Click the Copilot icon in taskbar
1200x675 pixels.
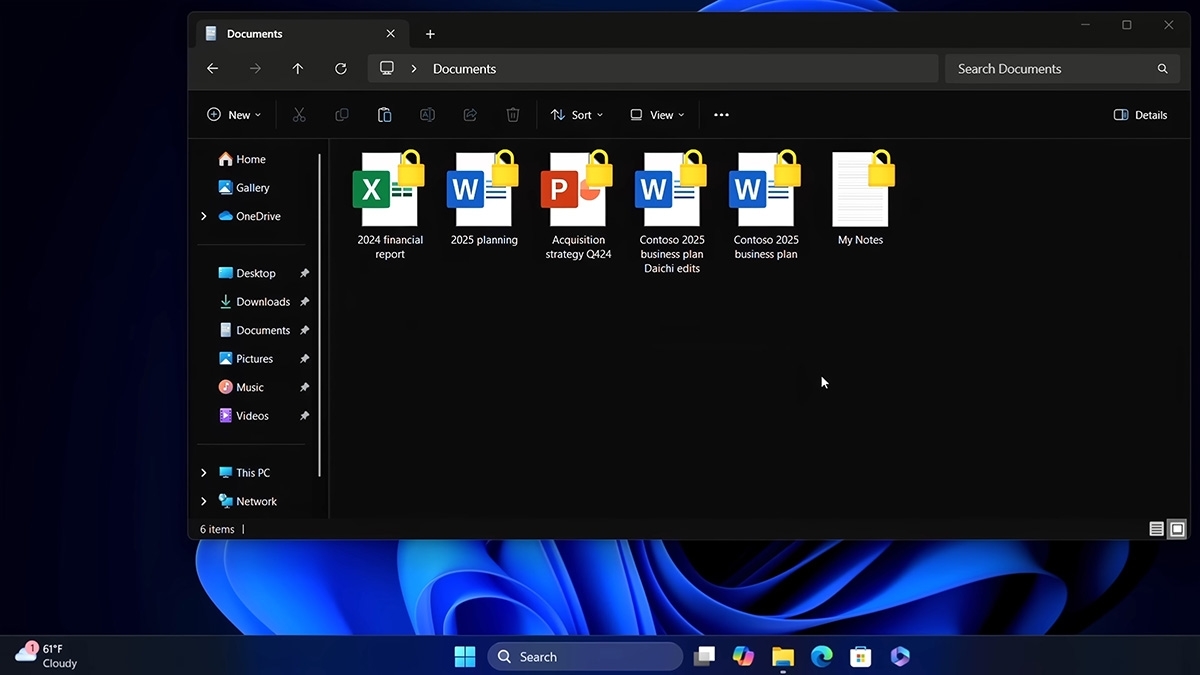[743, 656]
